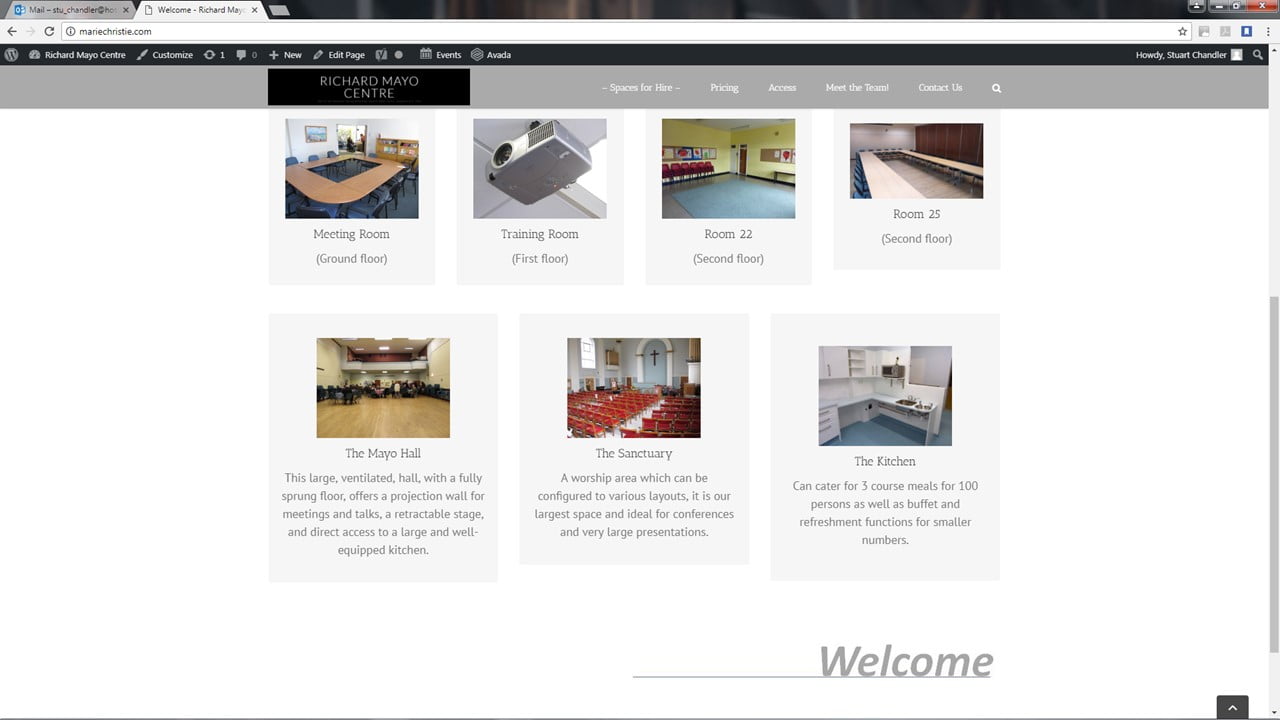Expand the Spaces for Hire menu
Screen dimensions: 1280x720
click(641, 88)
